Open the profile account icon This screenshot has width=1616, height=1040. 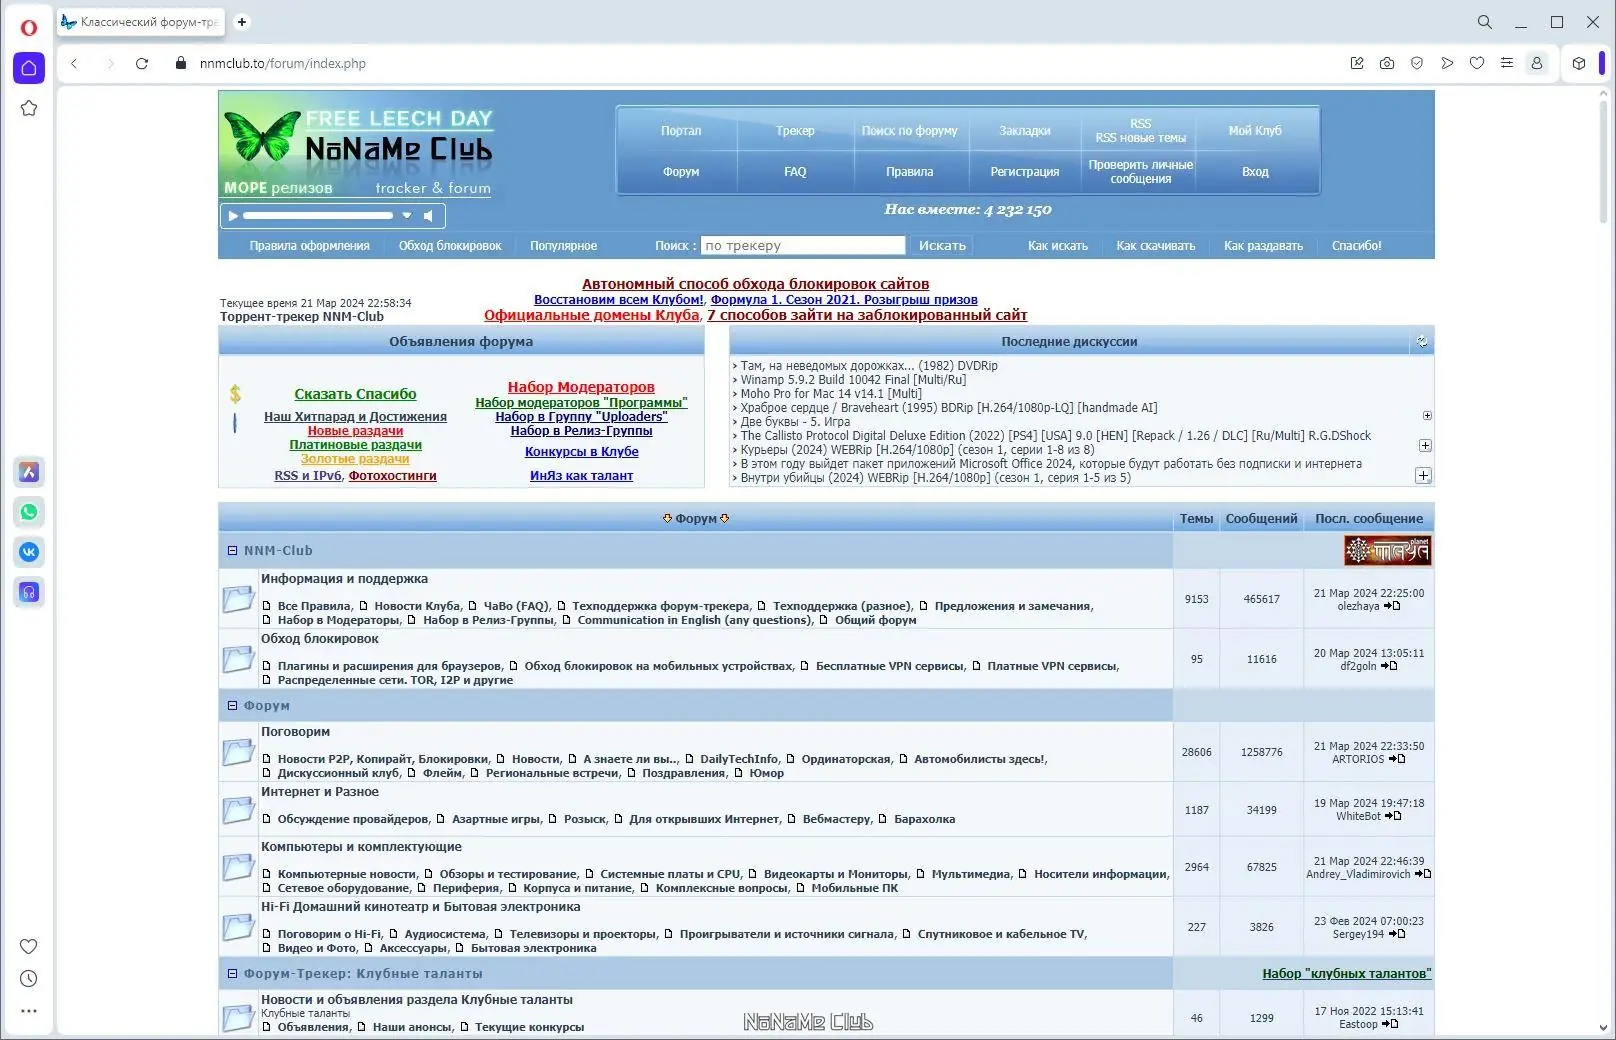pyautogui.click(x=1537, y=63)
